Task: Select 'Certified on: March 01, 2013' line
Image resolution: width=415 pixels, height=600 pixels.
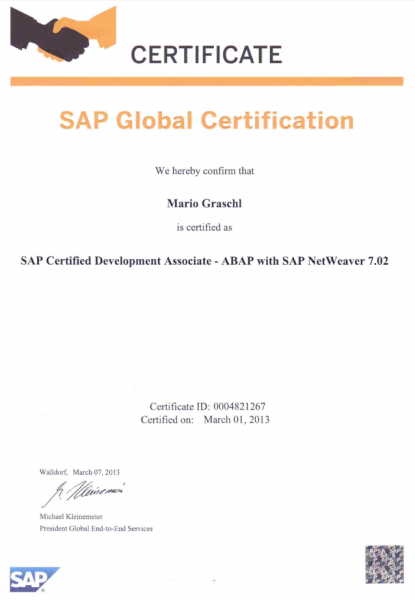Action: (205, 420)
